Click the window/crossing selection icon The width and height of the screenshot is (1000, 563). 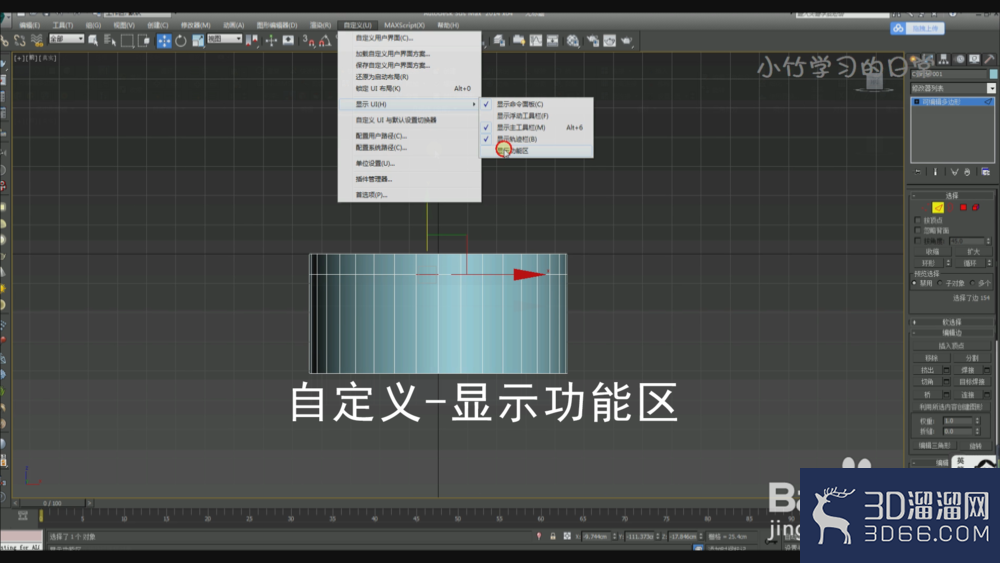144,41
